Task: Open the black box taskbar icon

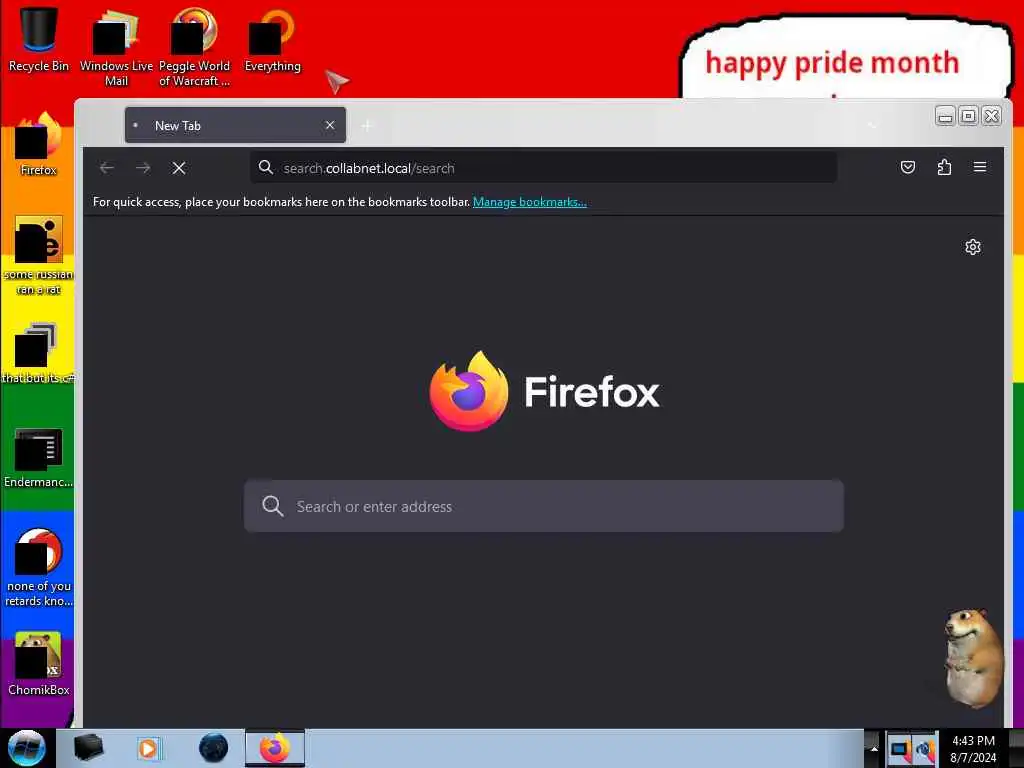Action: tap(88, 748)
